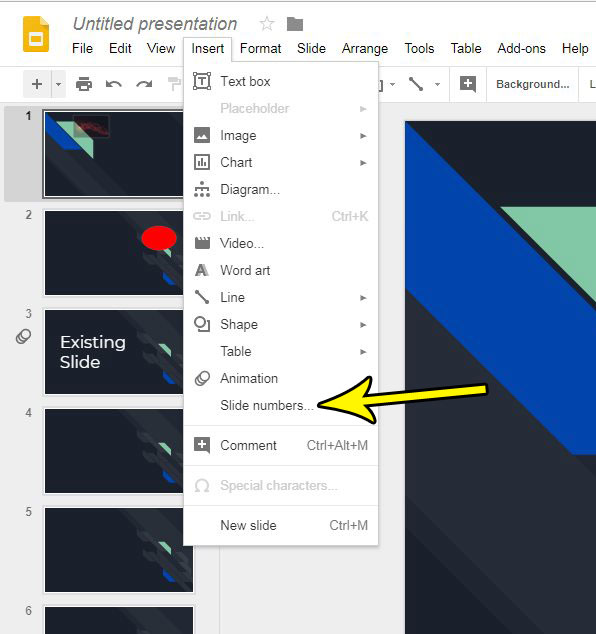Select slide 1 thumbnail
This screenshot has width=596, height=634.
point(113,154)
